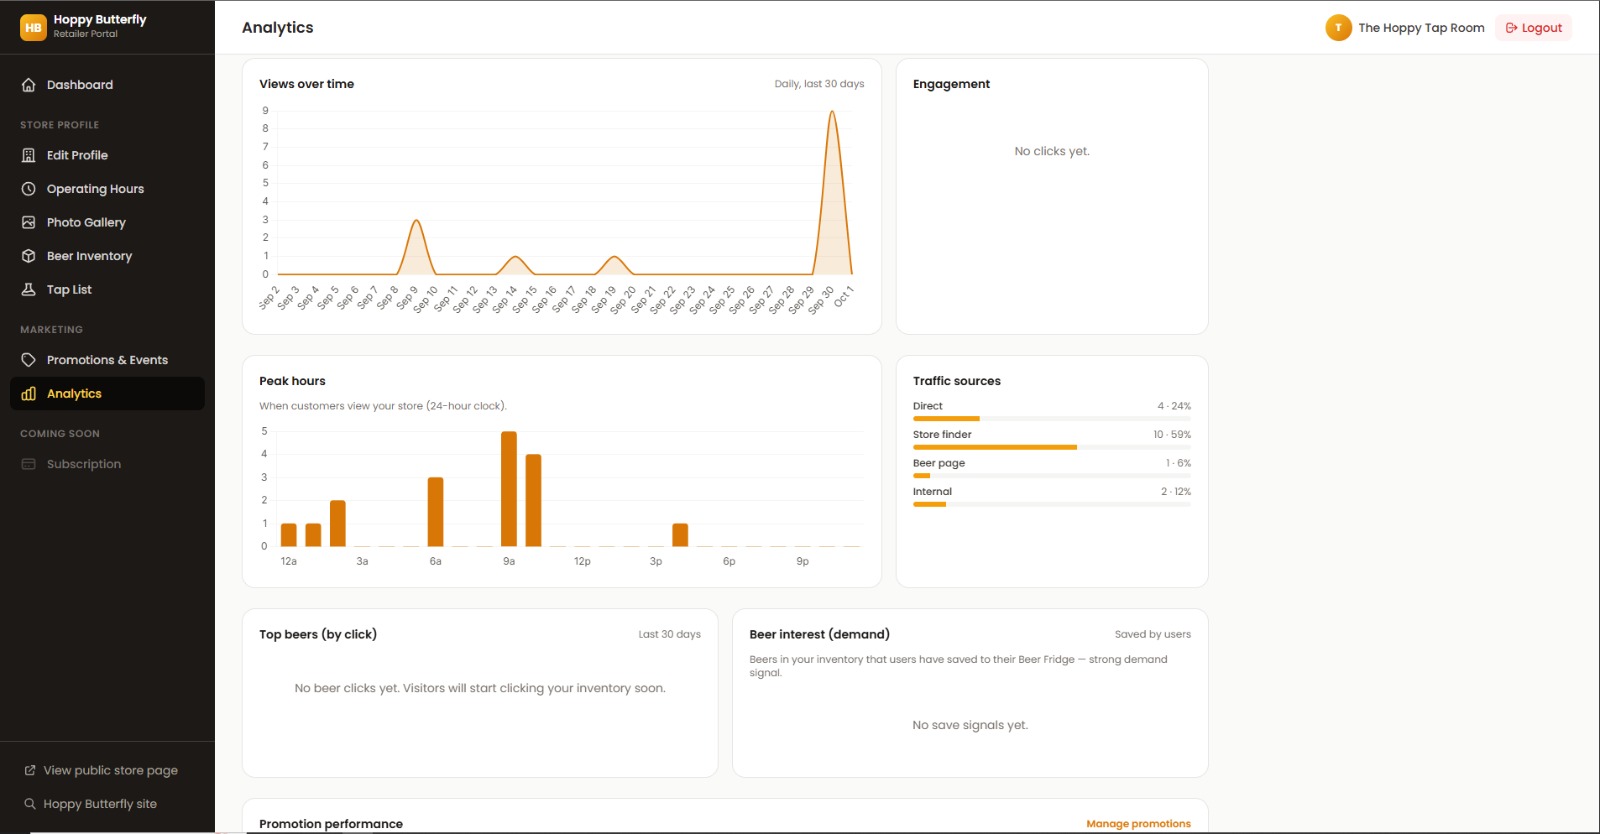Click the external link icon beside View public store page
Screen dimensions: 1600x834
[x=30, y=770]
